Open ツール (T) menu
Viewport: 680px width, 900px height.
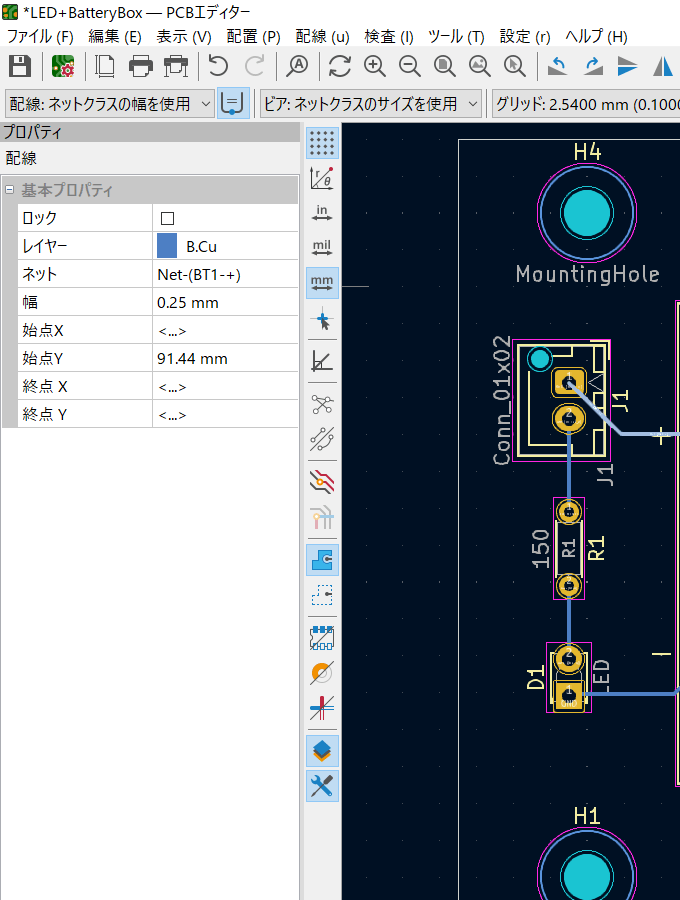[x=456, y=37]
